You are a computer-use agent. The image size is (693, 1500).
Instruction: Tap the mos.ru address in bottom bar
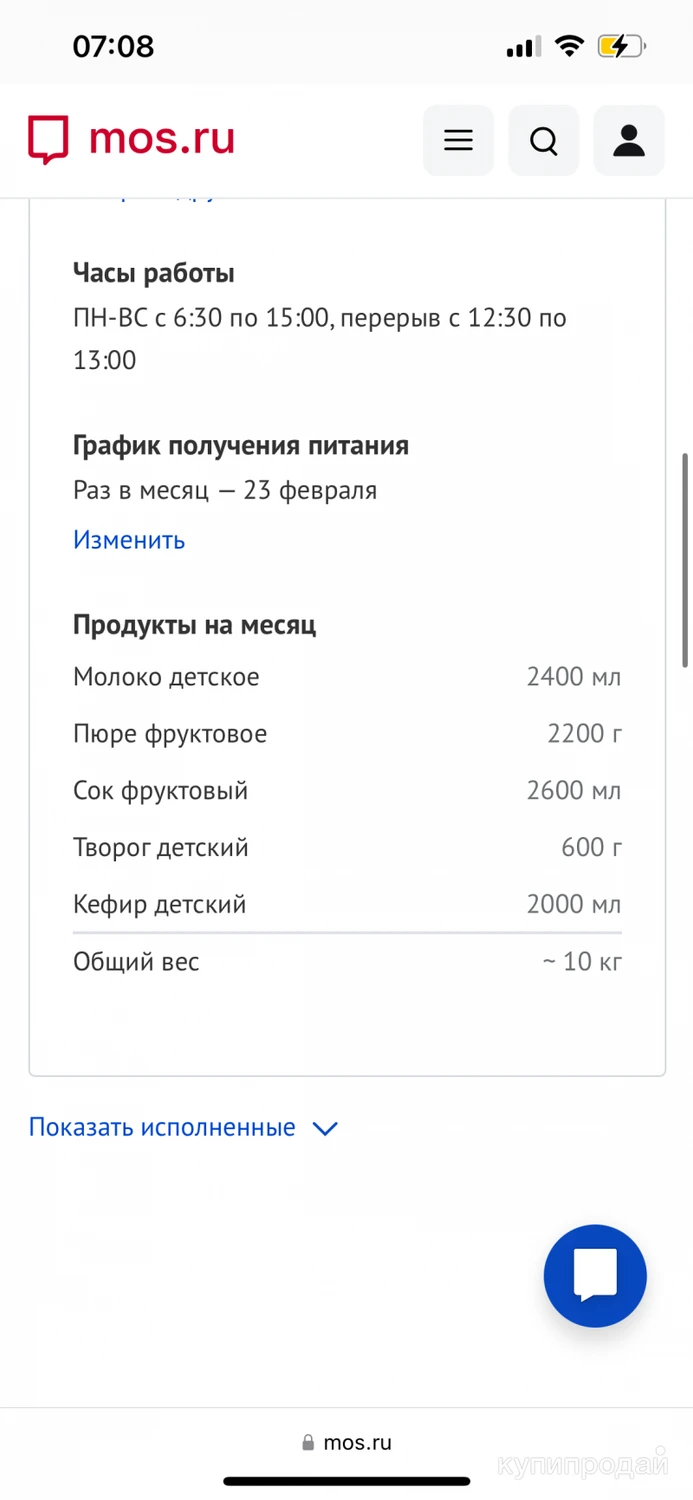(x=357, y=1443)
